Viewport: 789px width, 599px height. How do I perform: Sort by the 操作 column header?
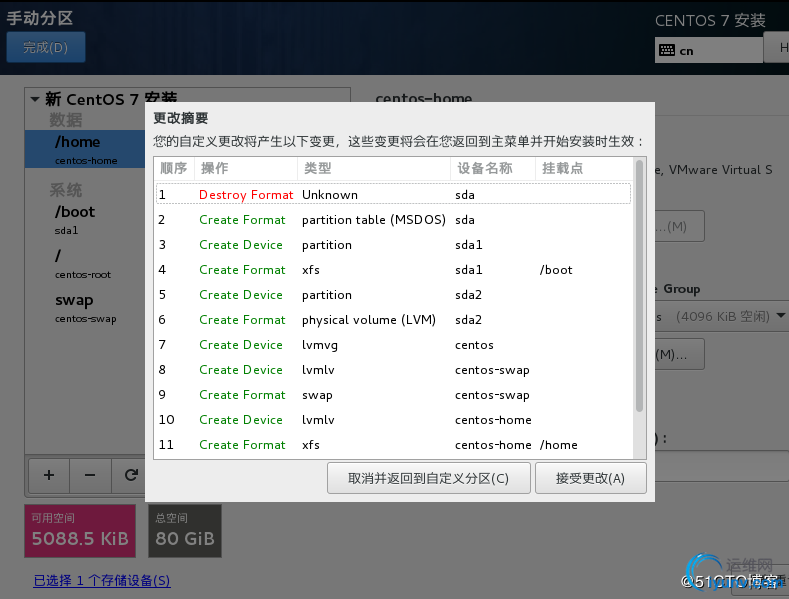(246, 168)
